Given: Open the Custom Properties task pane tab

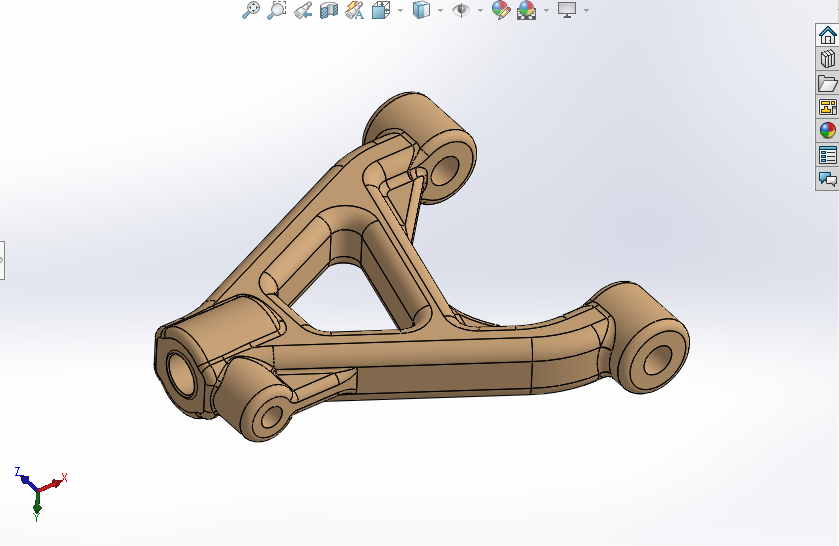Looking at the screenshot, I should pos(827,155).
